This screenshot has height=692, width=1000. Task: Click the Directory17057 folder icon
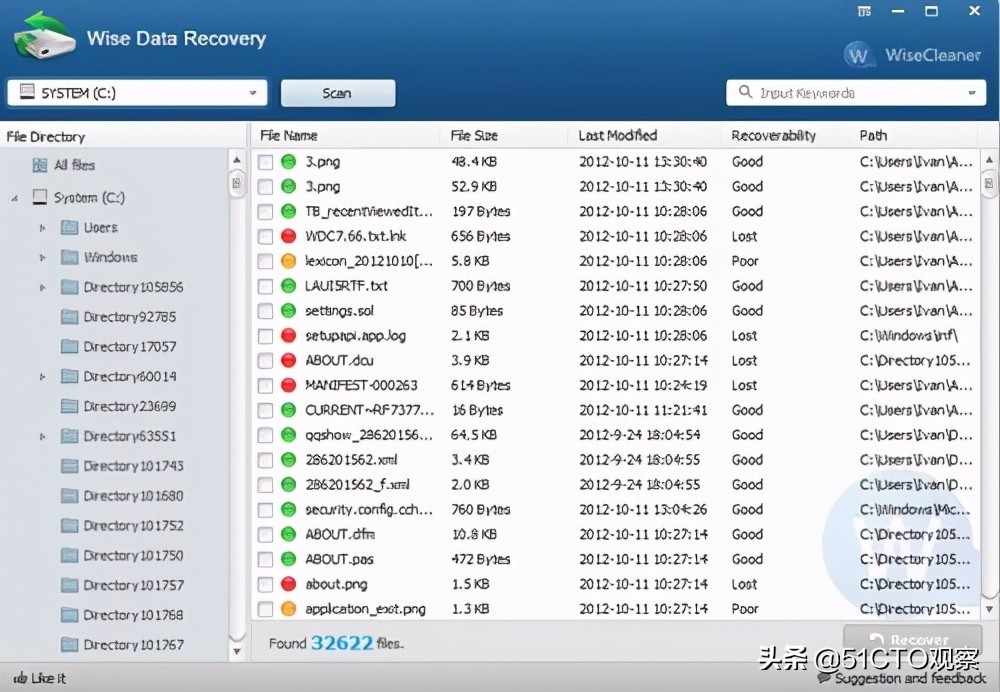click(x=70, y=346)
